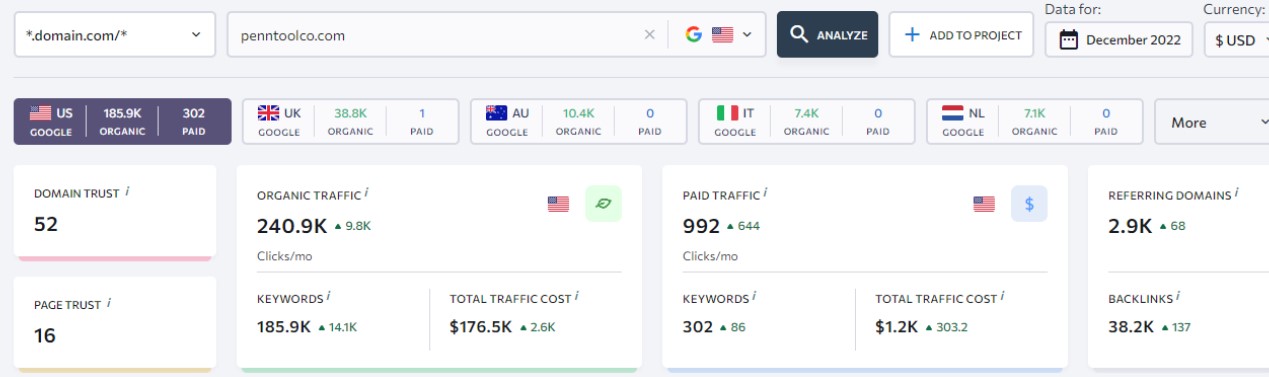Click the paid keywords value 302

[x=698, y=327]
